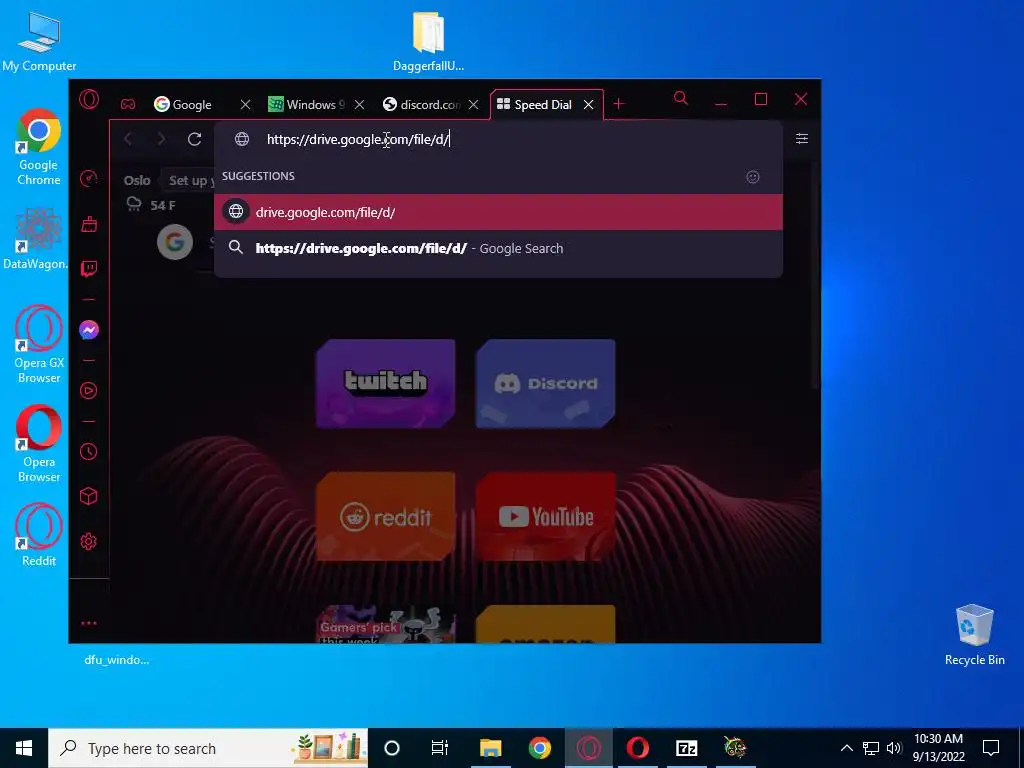Screen dimensions: 1024x768
Task: Click the globe icon in address bar
Action: tap(242, 139)
